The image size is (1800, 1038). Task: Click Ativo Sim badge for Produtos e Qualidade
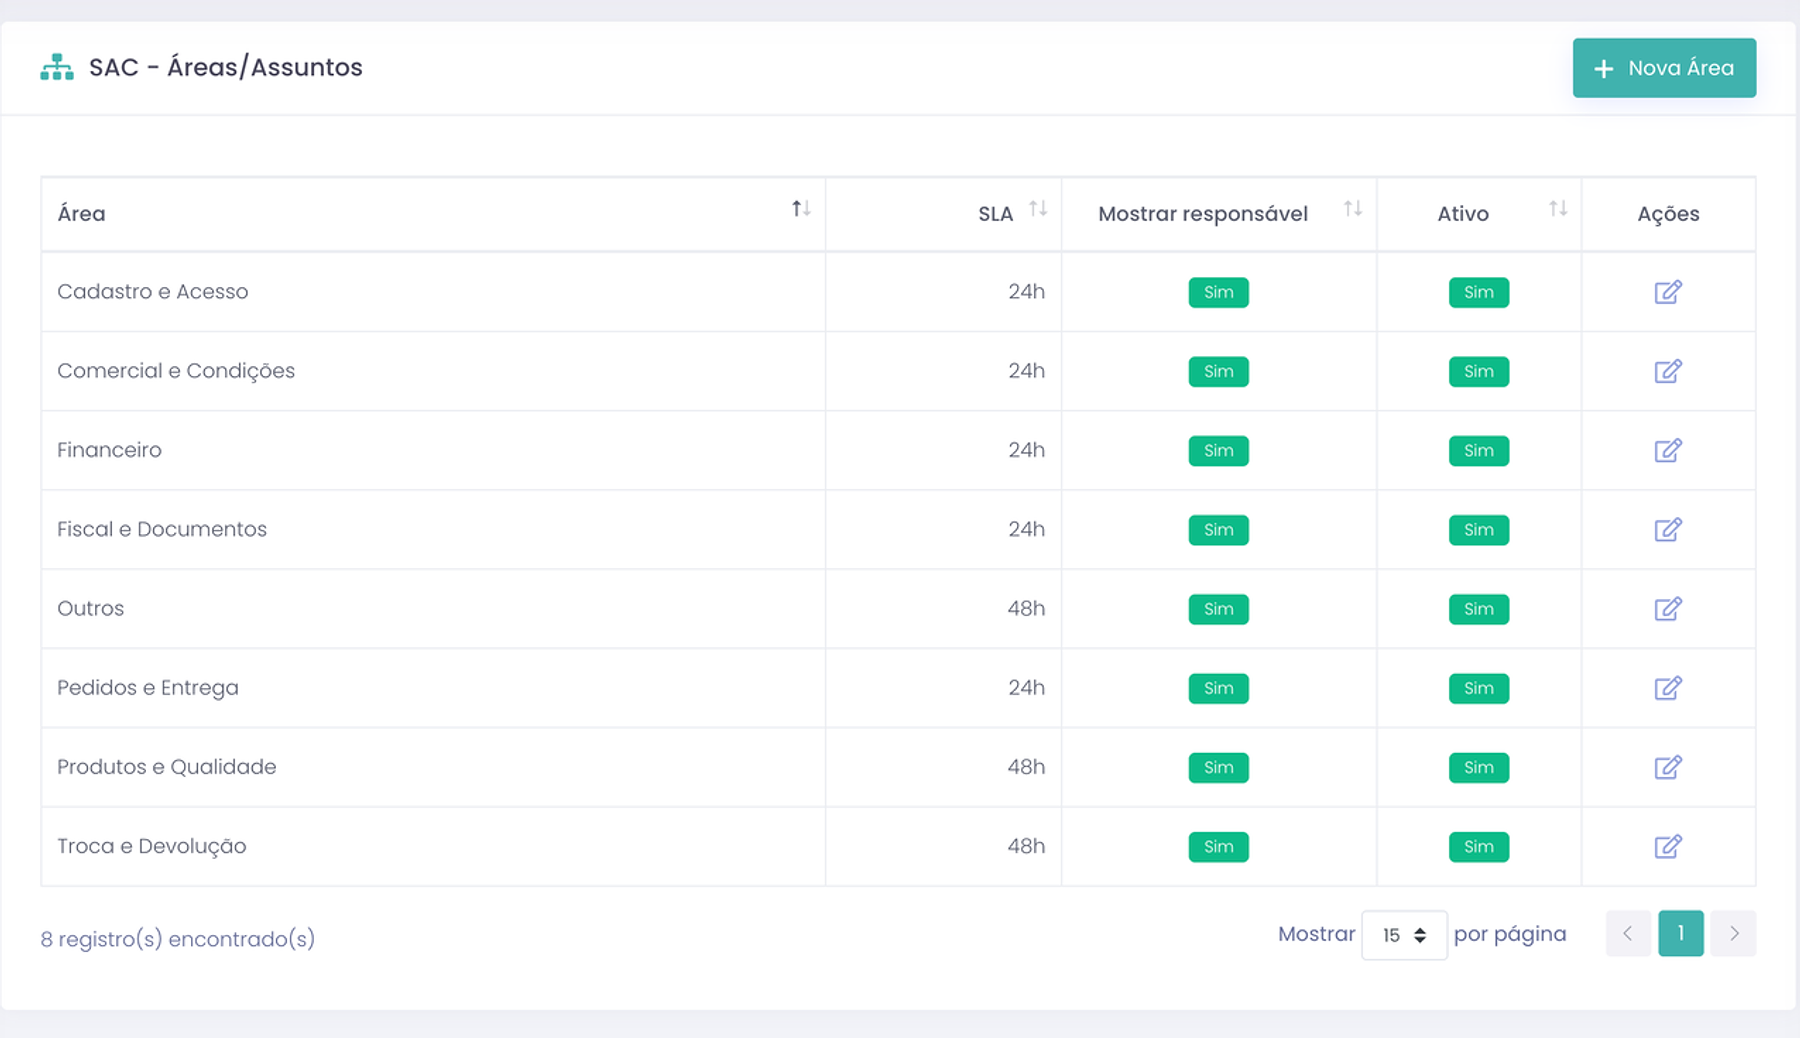[x=1479, y=767]
